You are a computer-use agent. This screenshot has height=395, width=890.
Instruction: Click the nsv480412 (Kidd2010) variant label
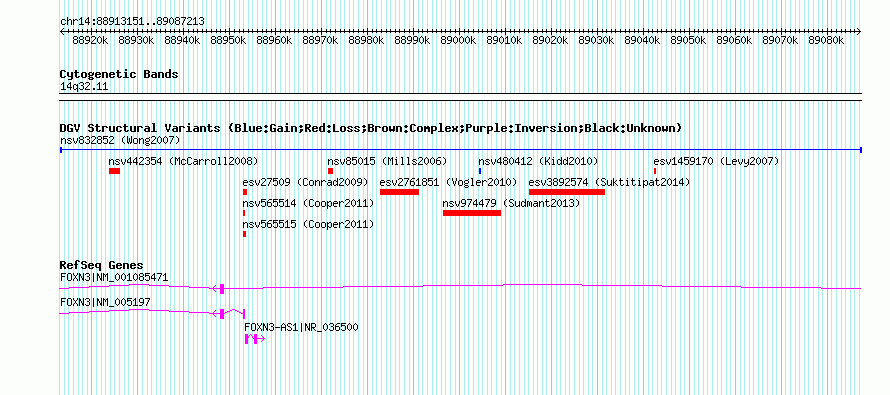pos(538,162)
